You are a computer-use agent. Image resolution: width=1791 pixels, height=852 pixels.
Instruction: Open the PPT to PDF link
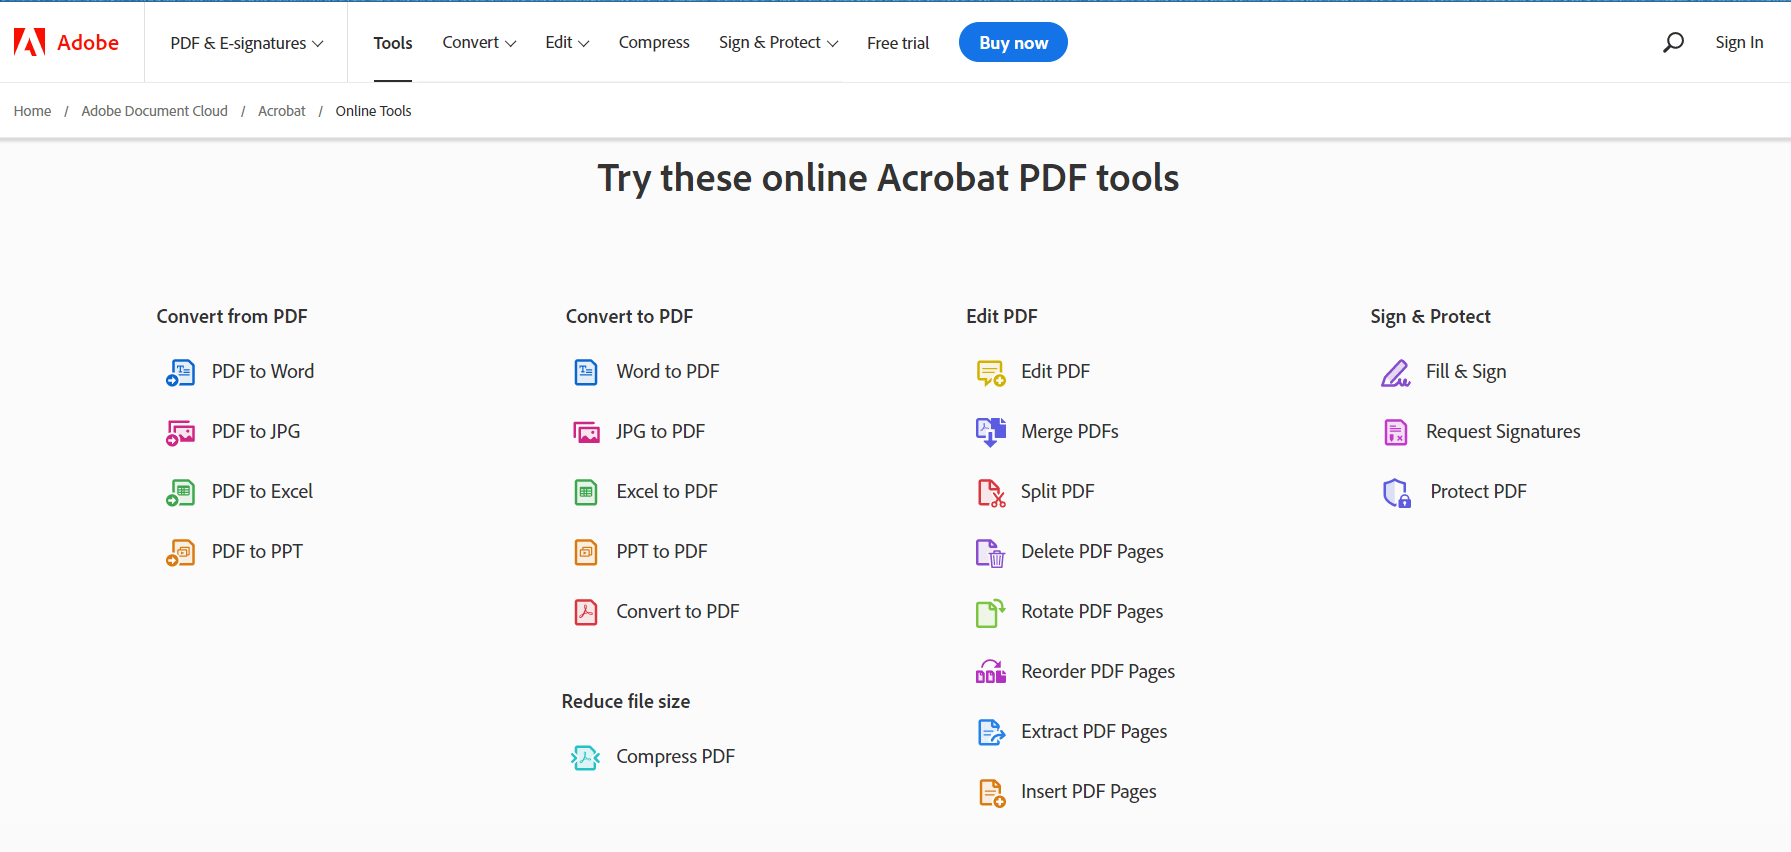[x=662, y=552]
